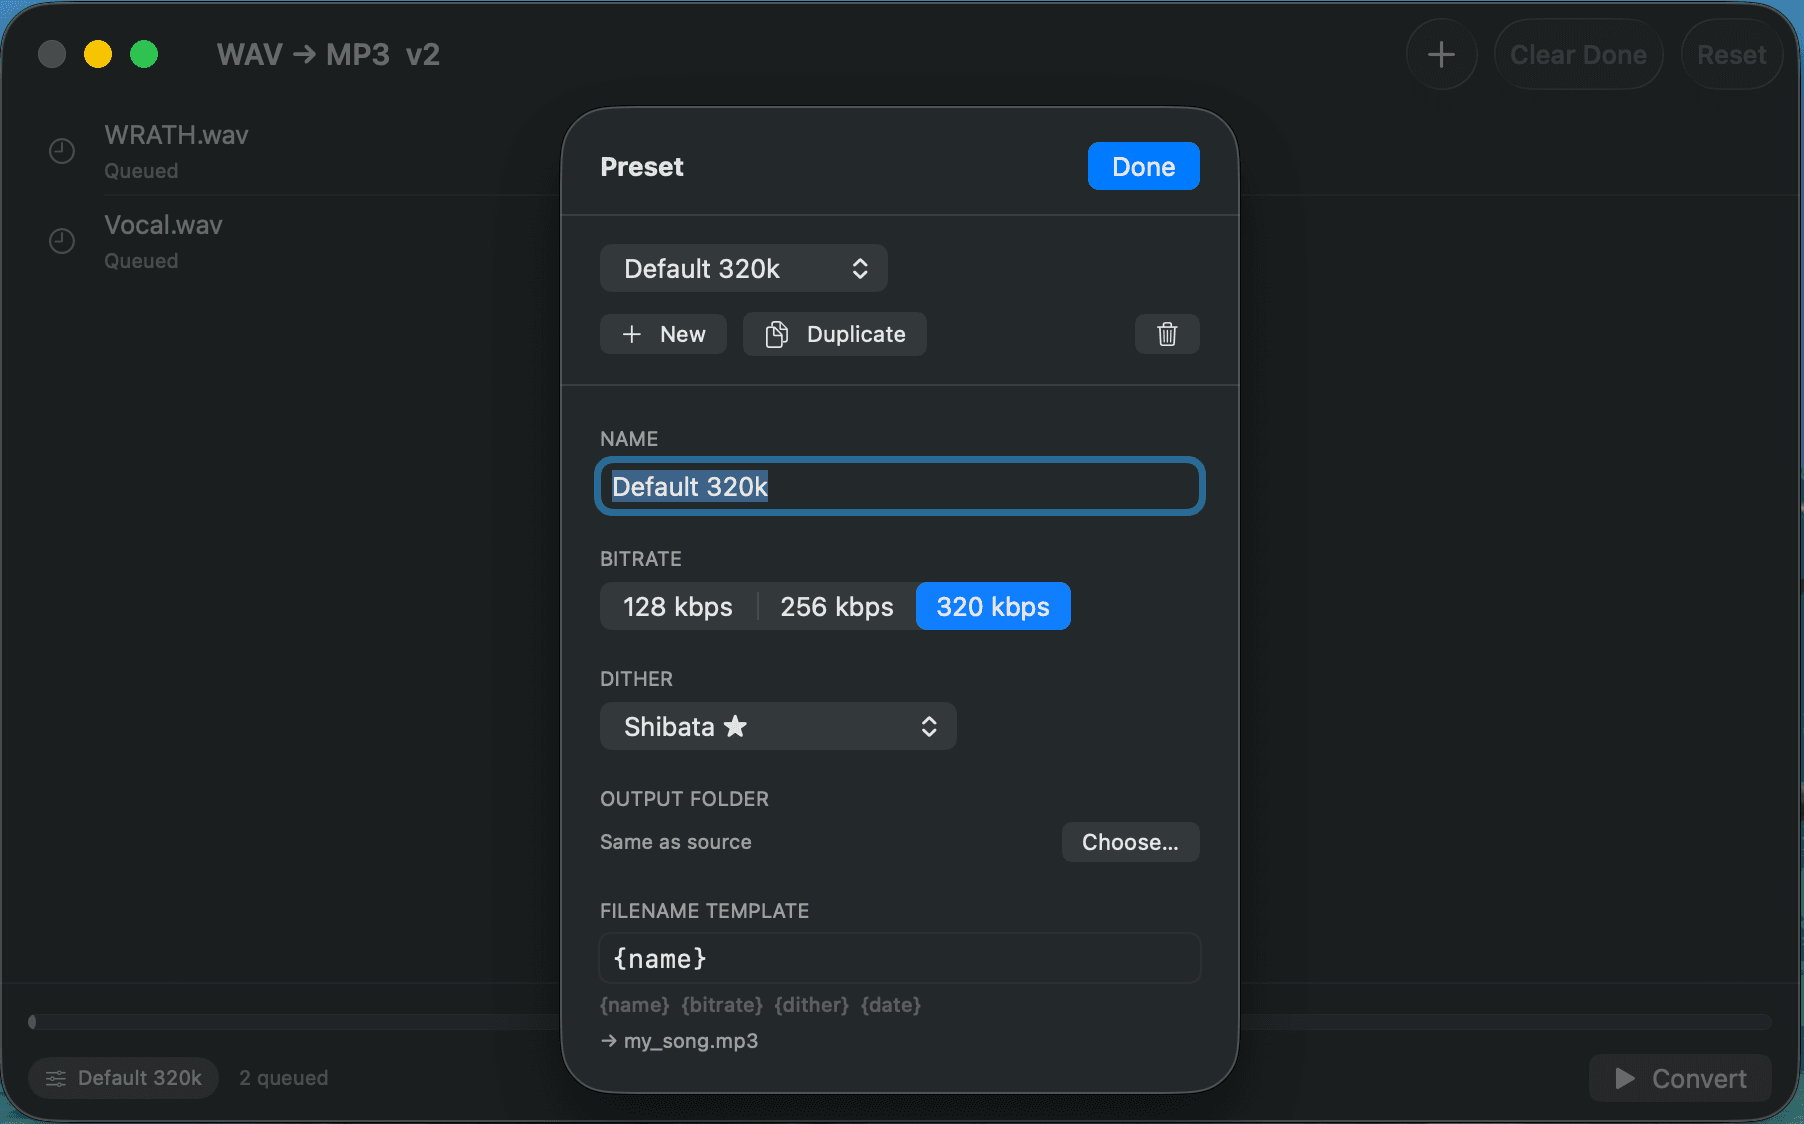Image resolution: width=1804 pixels, height=1124 pixels.
Task: Click the Clear Done toolbar button
Action: pyautogui.click(x=1578, y=54)
